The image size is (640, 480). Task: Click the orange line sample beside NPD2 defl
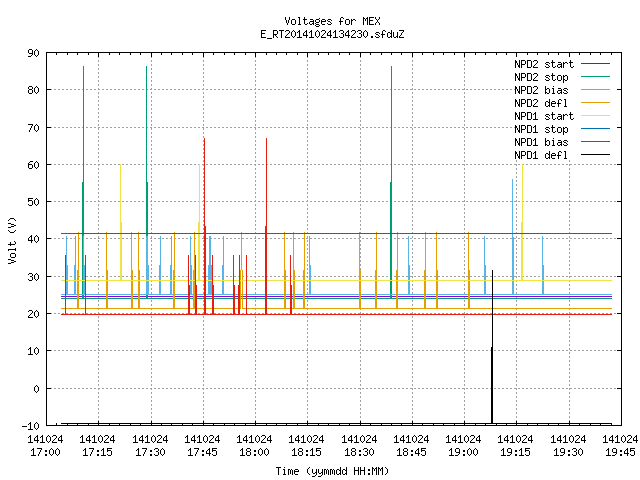coord(596,103)
